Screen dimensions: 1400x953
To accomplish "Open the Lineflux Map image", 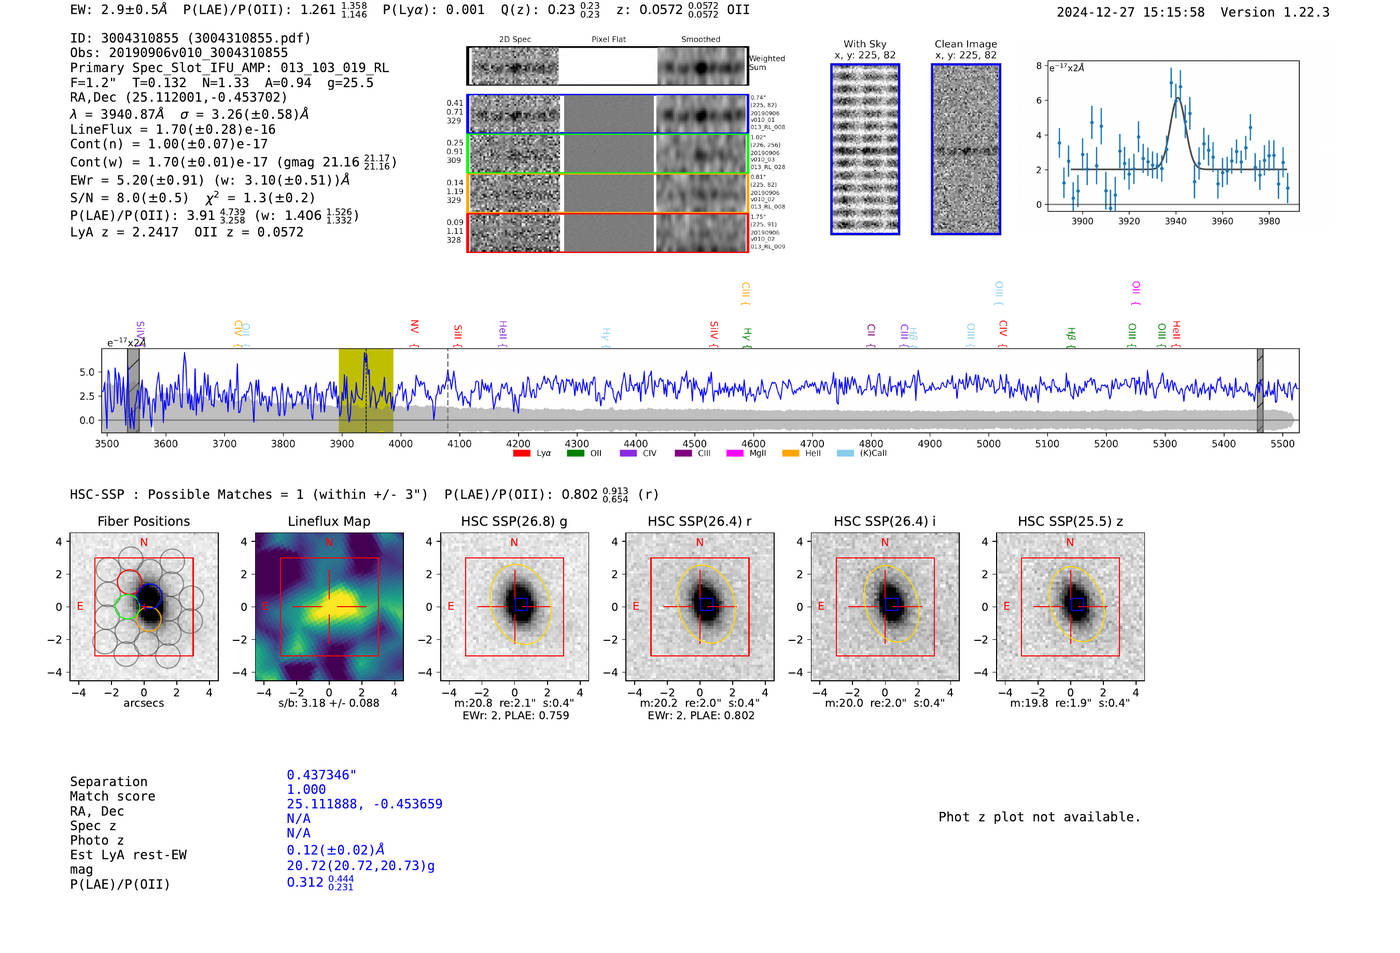I will [329, 607].
